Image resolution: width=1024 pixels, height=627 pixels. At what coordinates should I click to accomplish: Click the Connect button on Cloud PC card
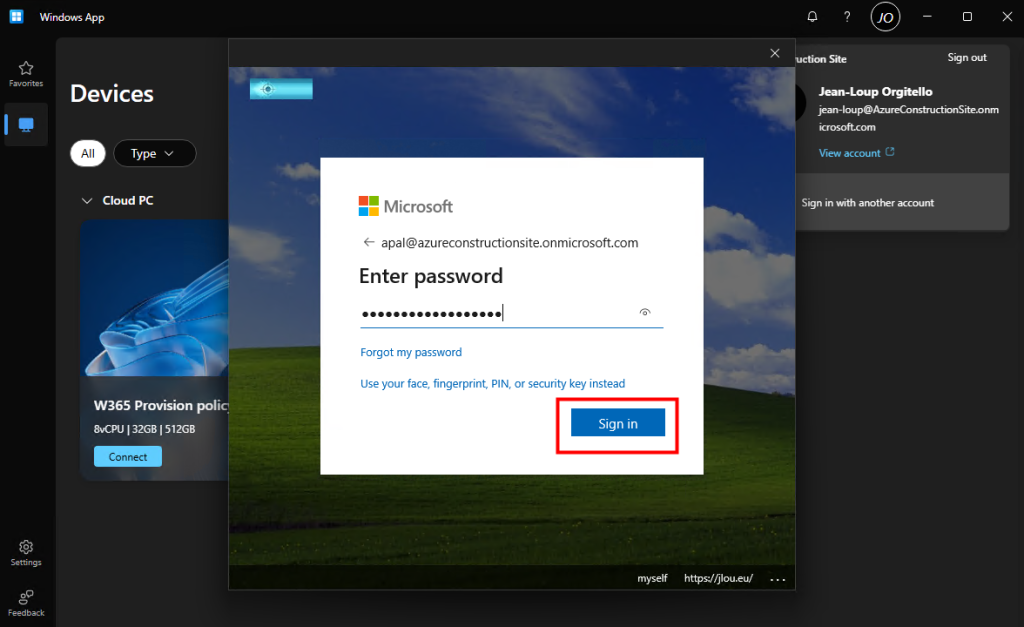(128, 457)
